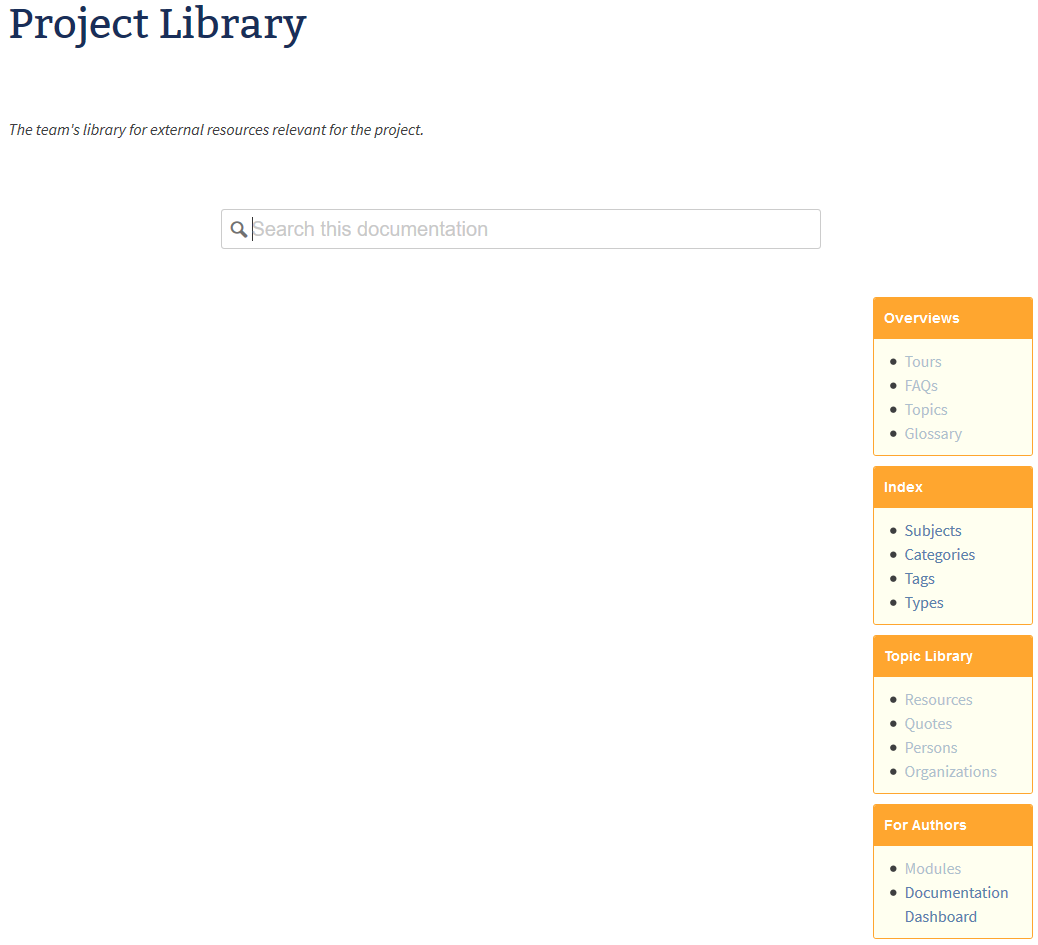View the Tags index

point(919,579)
